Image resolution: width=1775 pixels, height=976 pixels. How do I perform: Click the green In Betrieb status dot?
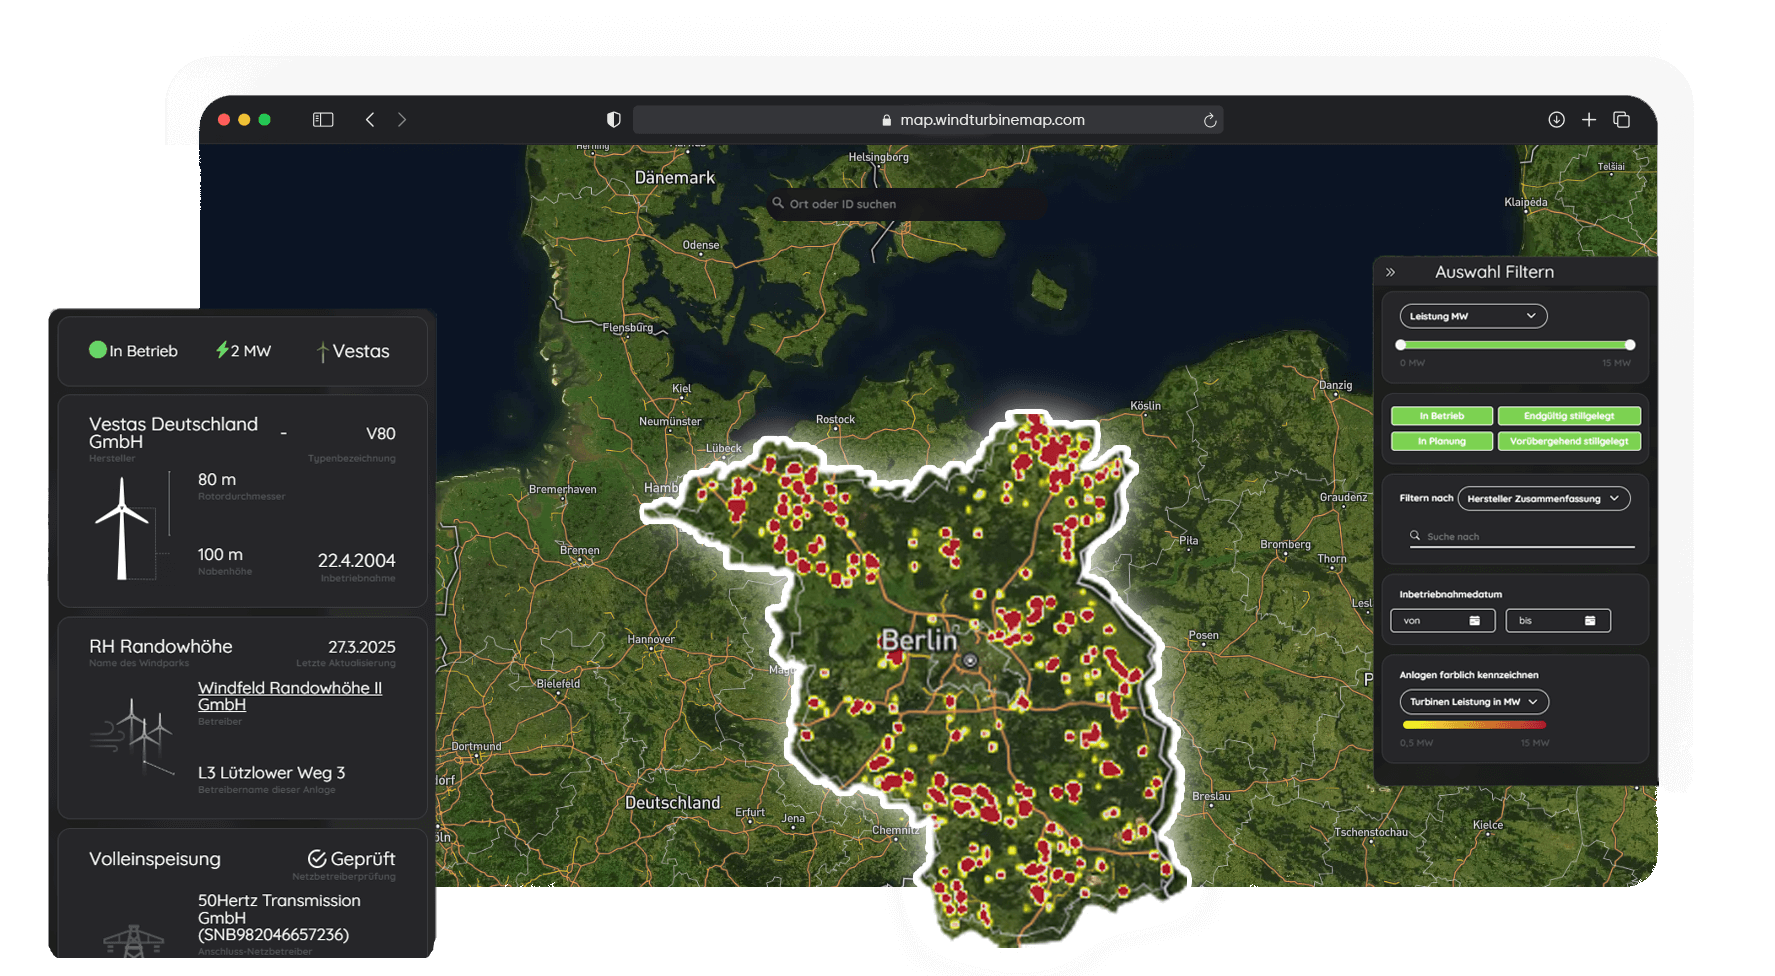(97, 350)
